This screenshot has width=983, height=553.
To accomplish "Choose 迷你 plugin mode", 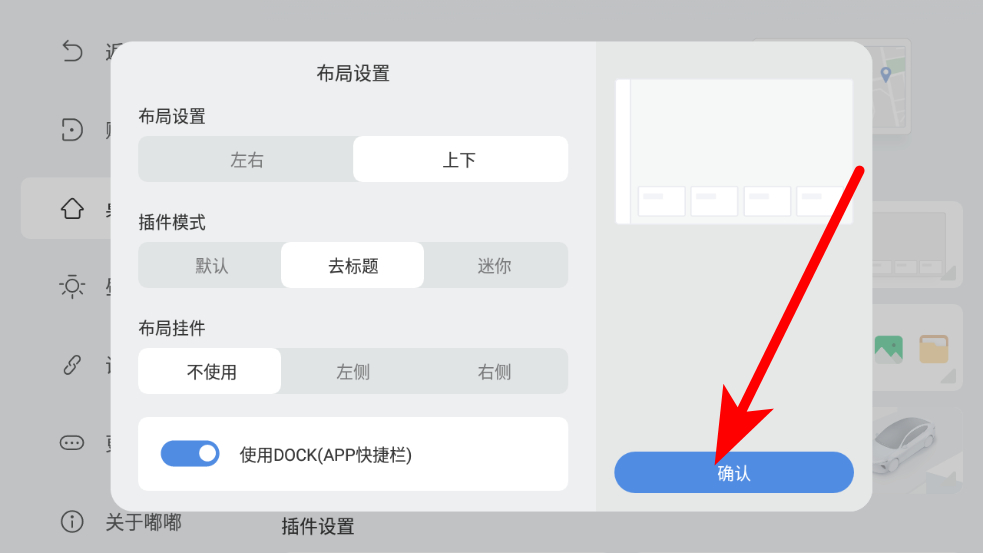I will (x=495, y=265).
